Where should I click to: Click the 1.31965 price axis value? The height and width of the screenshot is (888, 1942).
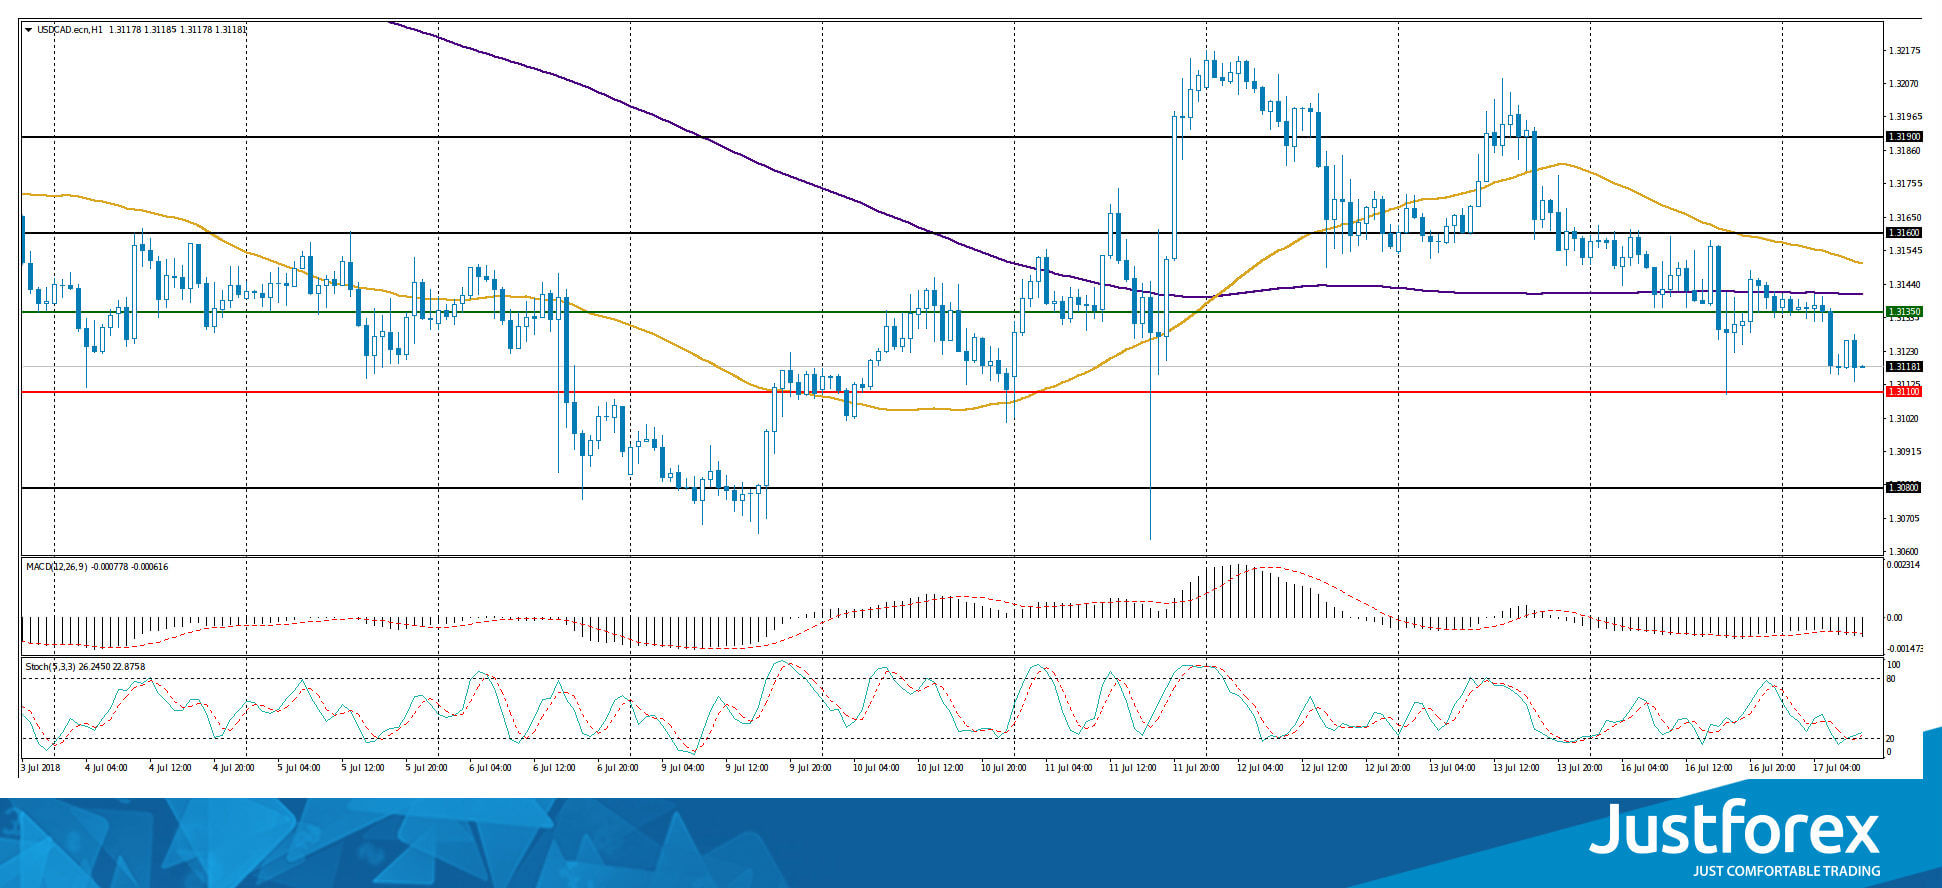[x=1905, y=117]
